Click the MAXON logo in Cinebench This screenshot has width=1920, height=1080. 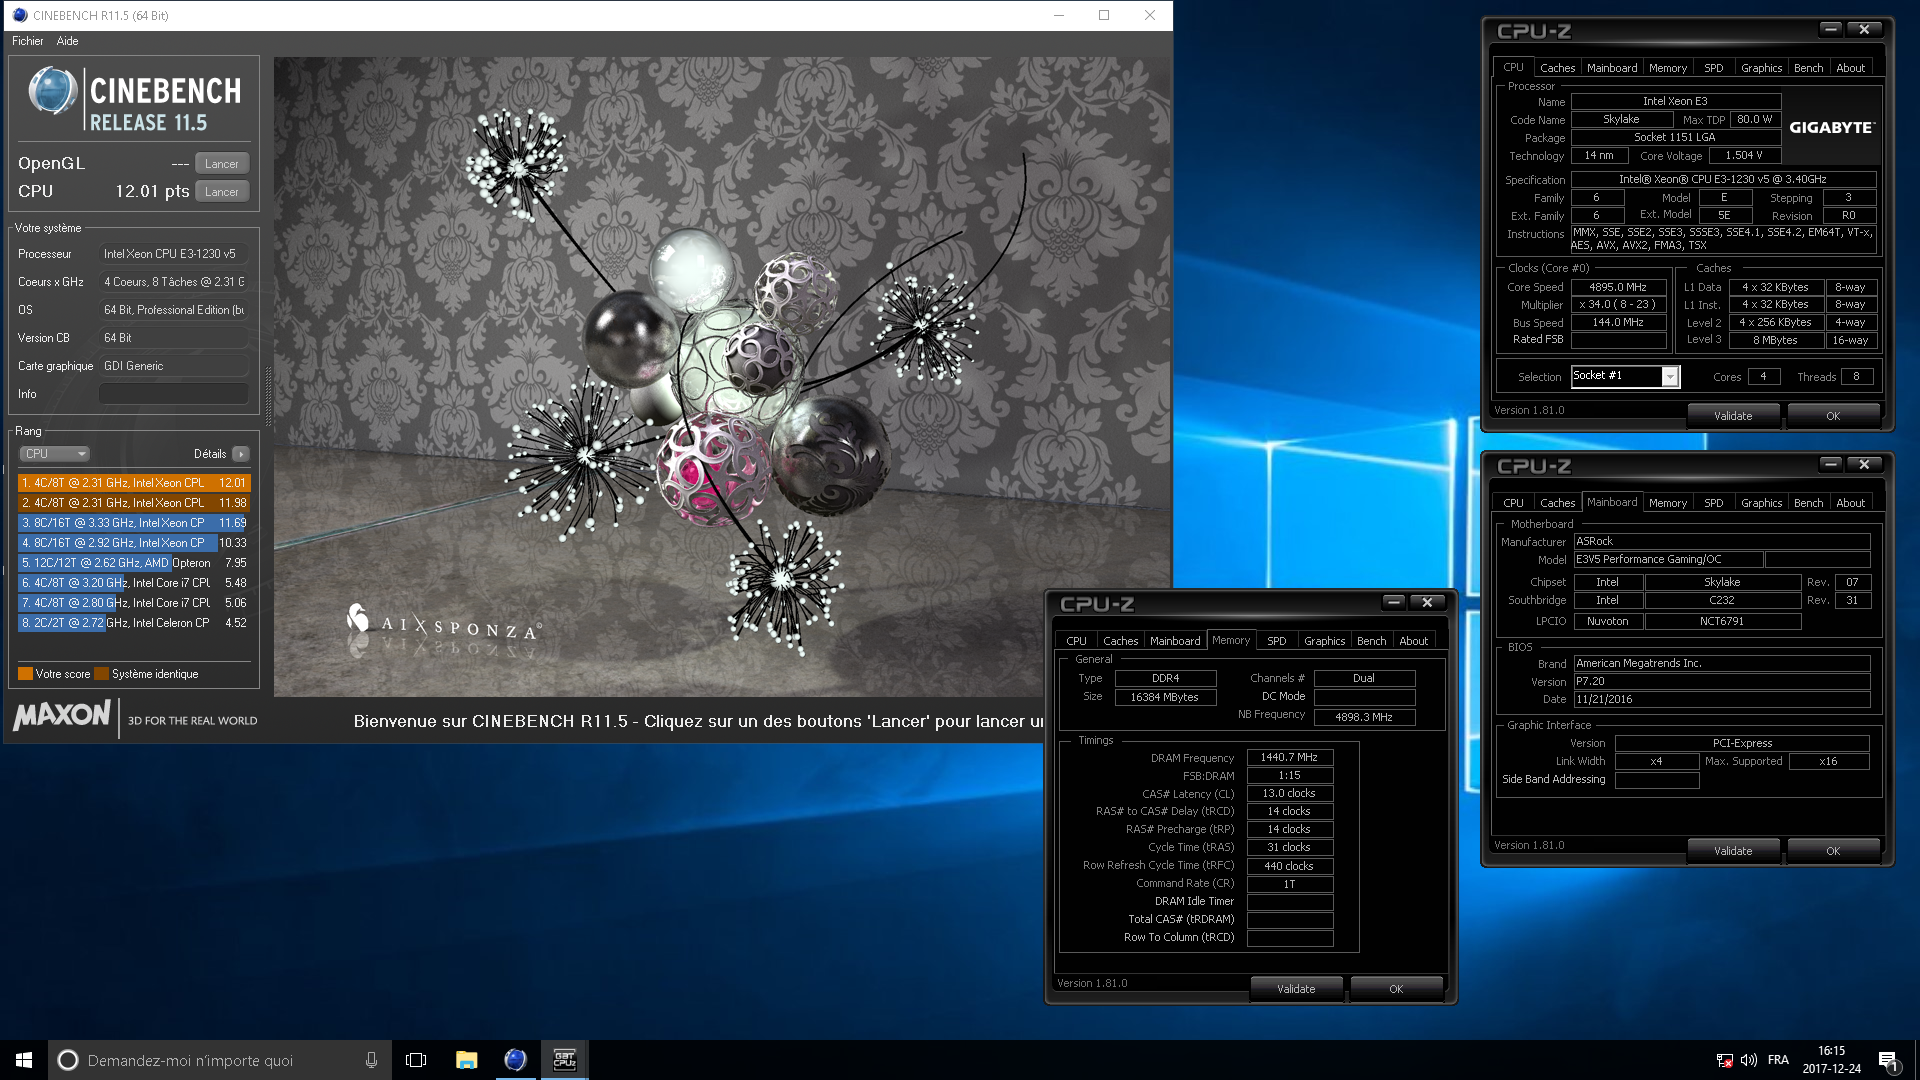[x=62, y=714]
